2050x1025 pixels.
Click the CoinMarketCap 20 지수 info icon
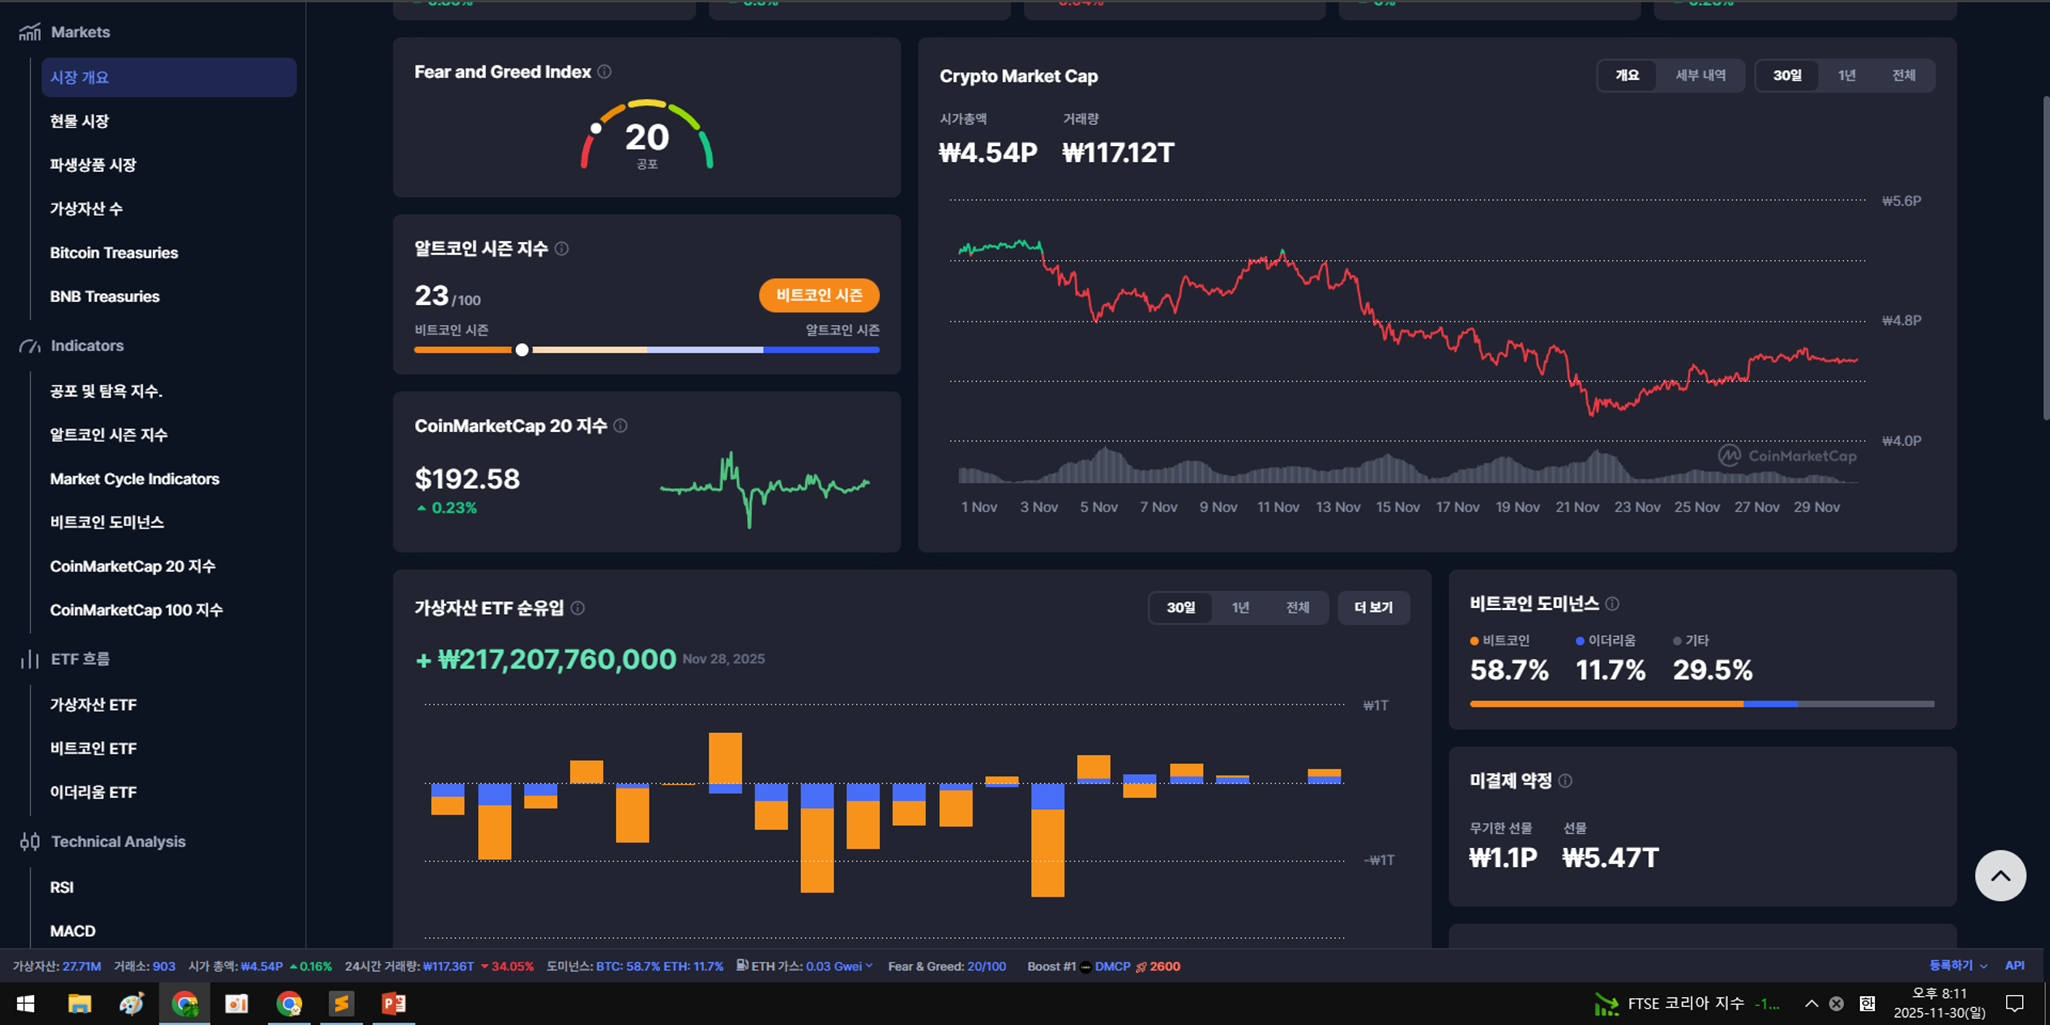[x=620, y=426]
